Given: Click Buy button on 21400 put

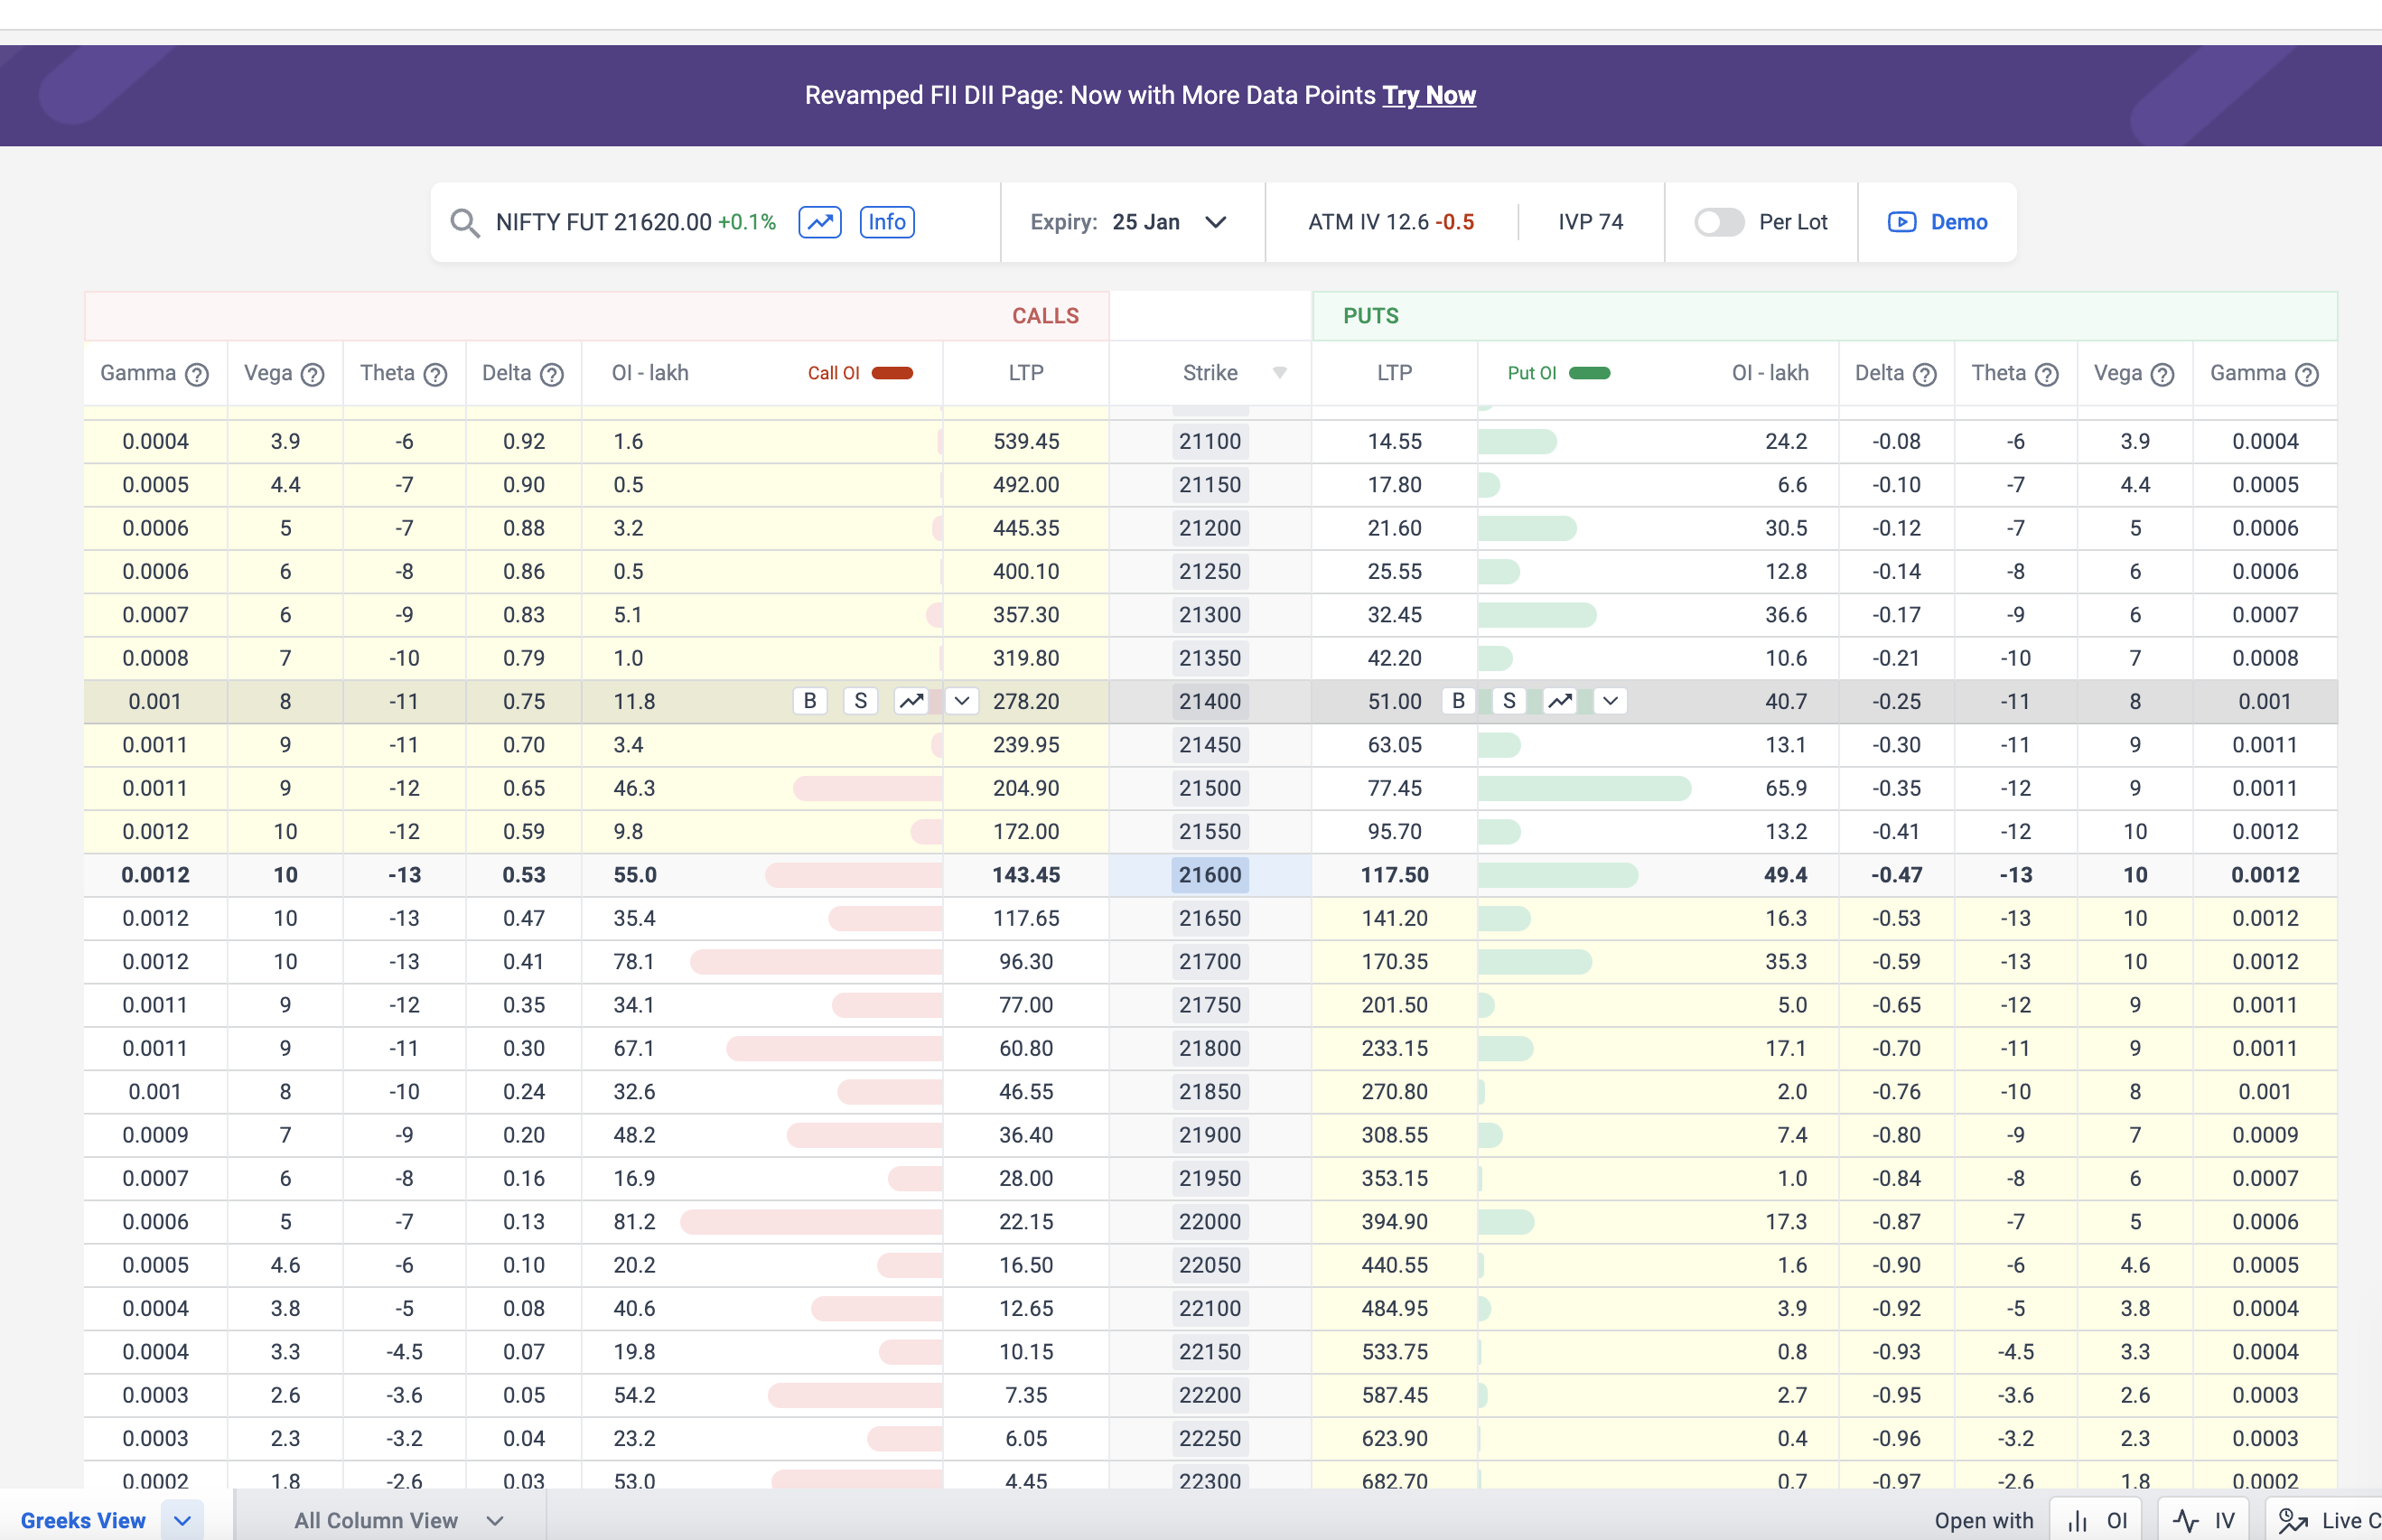Looking at the screenshot, I should [x=1458, y=701].
